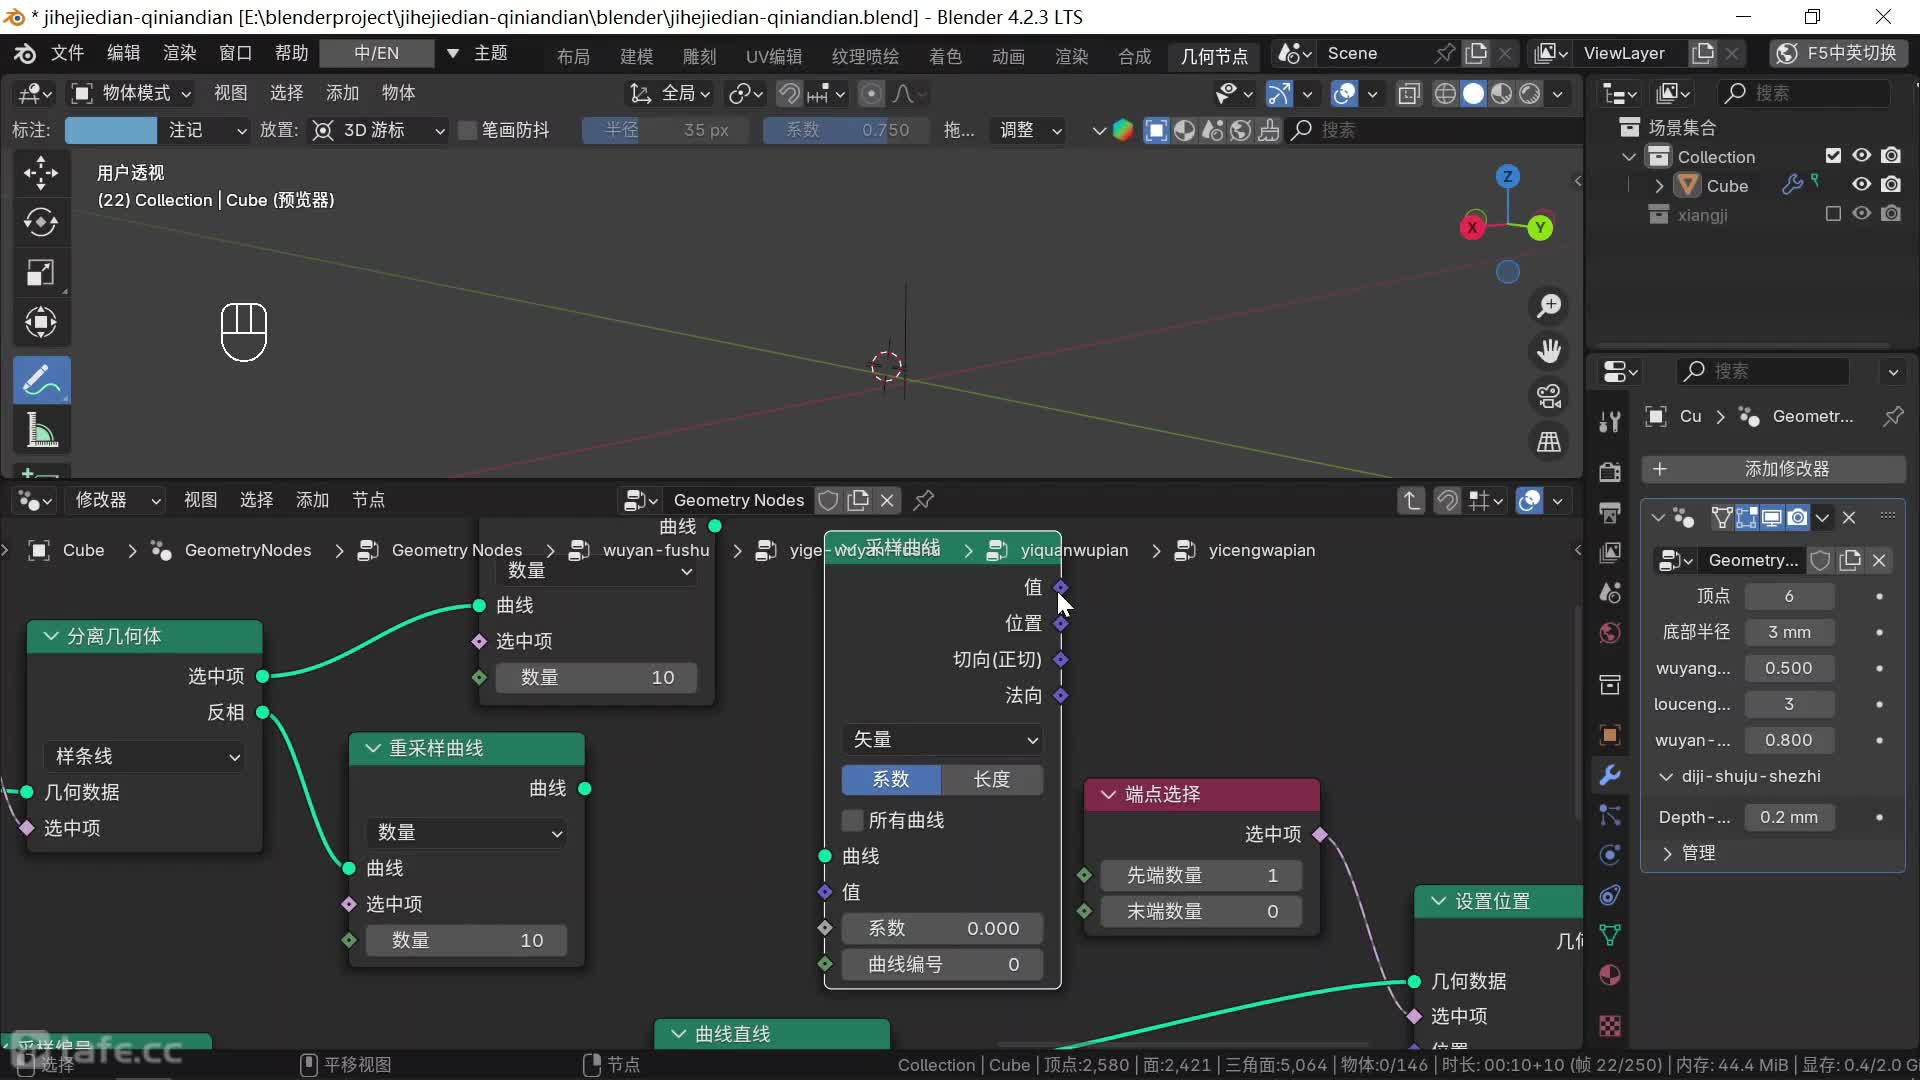Screen dimensions: 1920x1080
Task: Enable the 所有曲线 checkbox
Action: [x=853, y=820]
